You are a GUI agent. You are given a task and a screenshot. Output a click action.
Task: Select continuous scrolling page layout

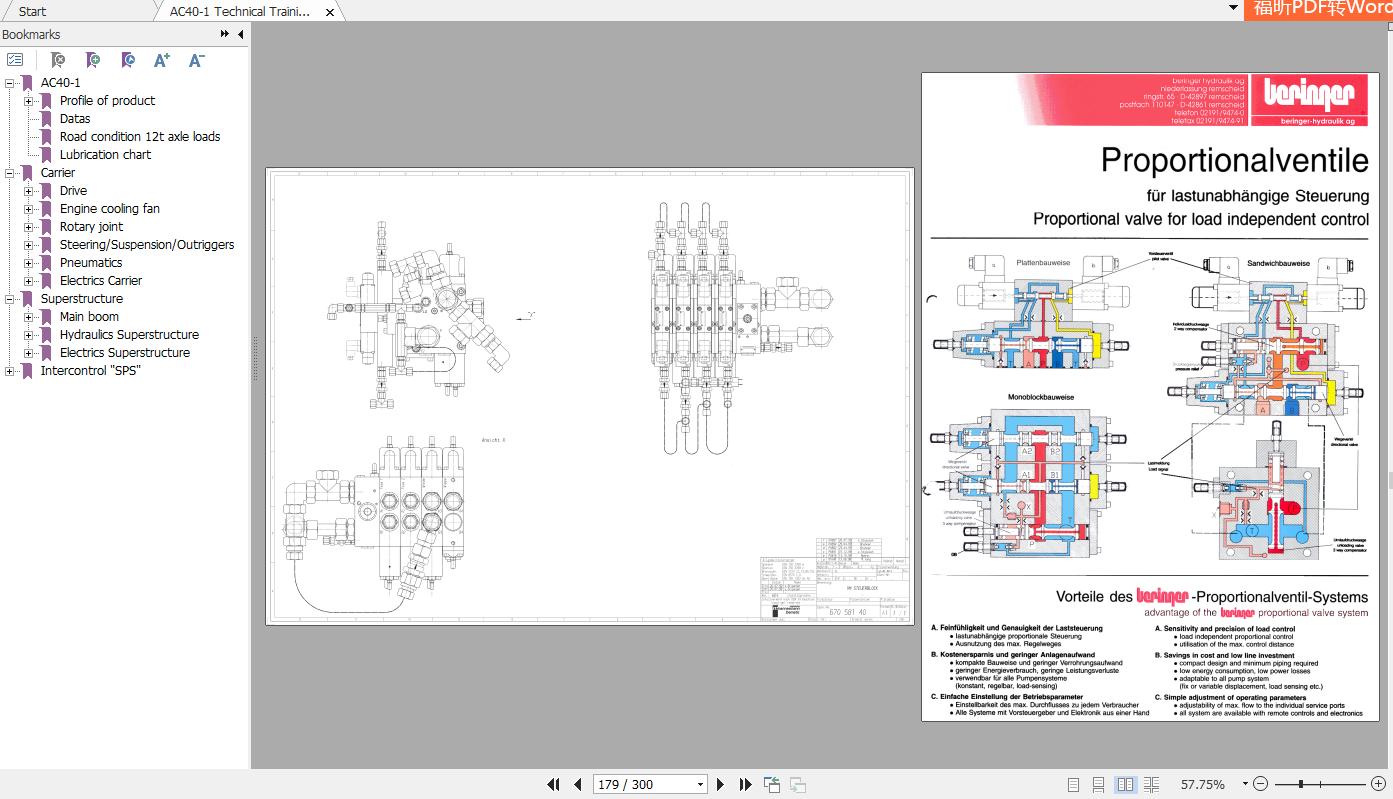1098,784
